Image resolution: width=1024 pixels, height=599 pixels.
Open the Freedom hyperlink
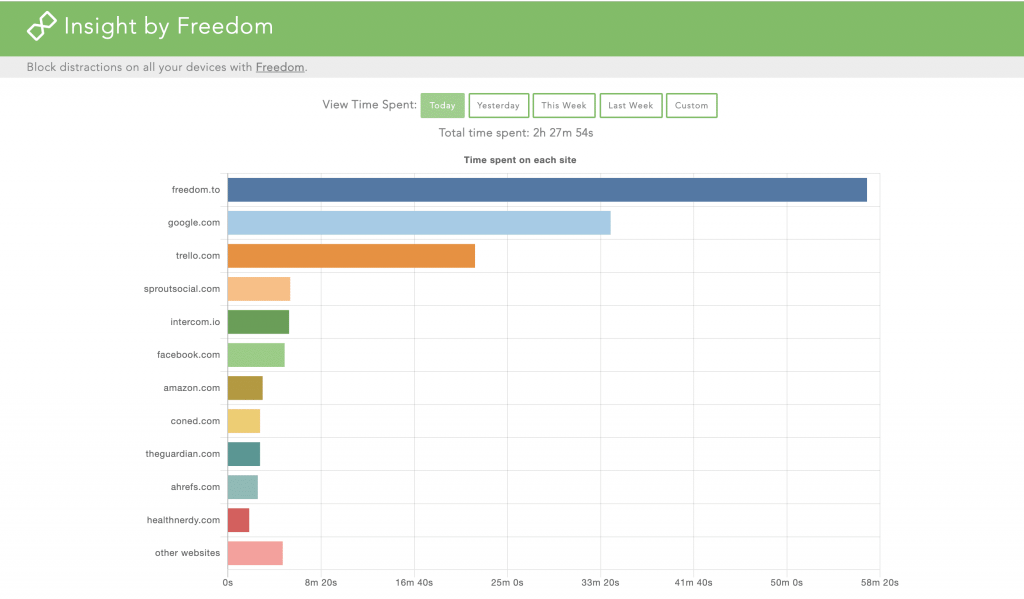[x=280, y=67]
